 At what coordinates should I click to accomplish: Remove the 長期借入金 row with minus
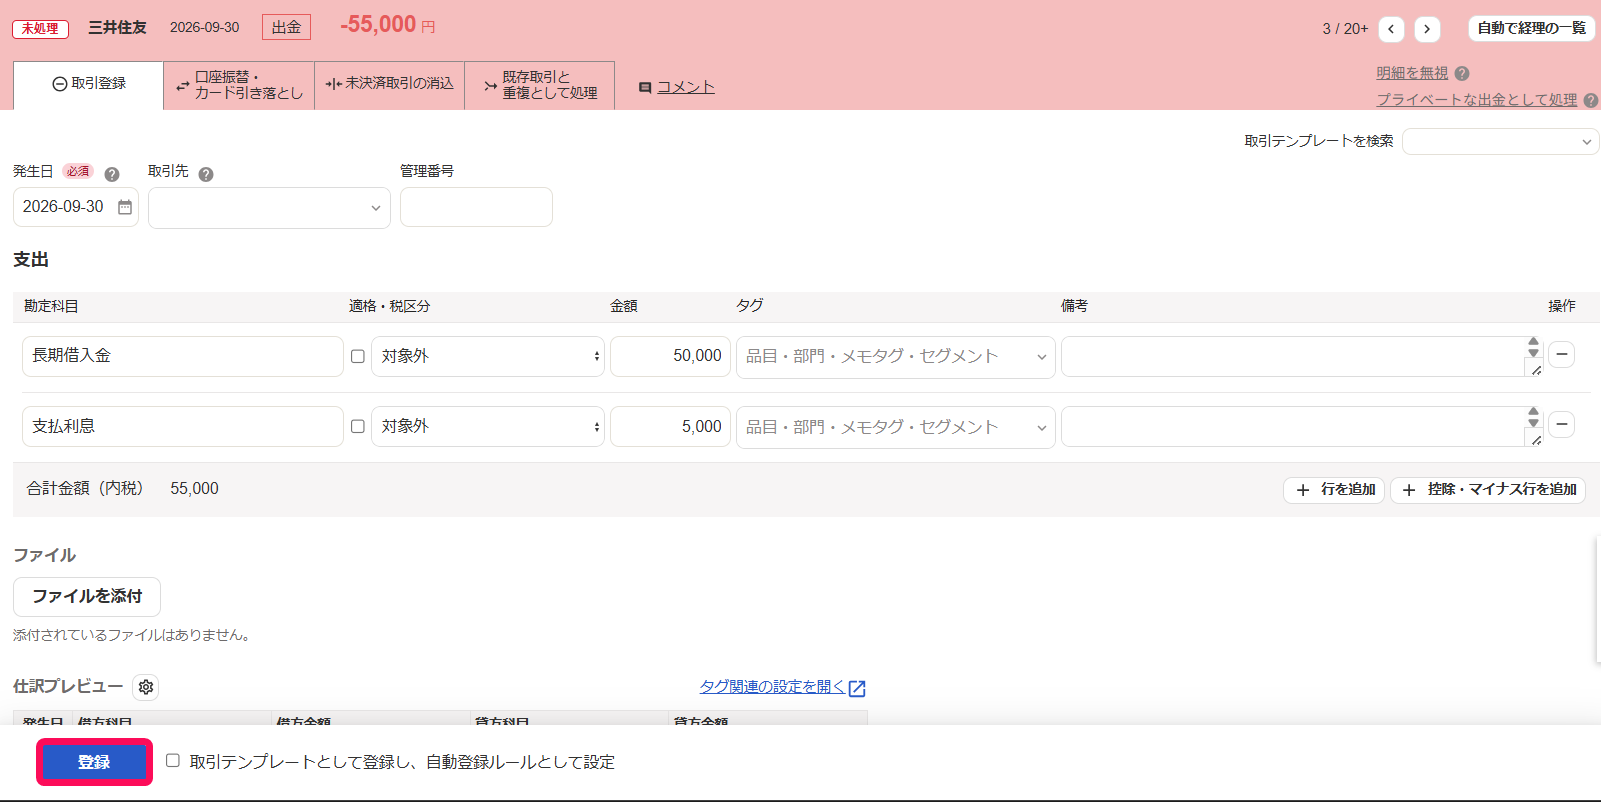coord(1561,354)
